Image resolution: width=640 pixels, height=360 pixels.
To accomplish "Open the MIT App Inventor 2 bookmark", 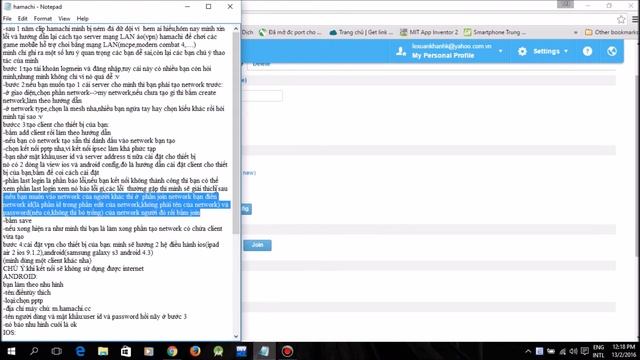I will 429,32.
